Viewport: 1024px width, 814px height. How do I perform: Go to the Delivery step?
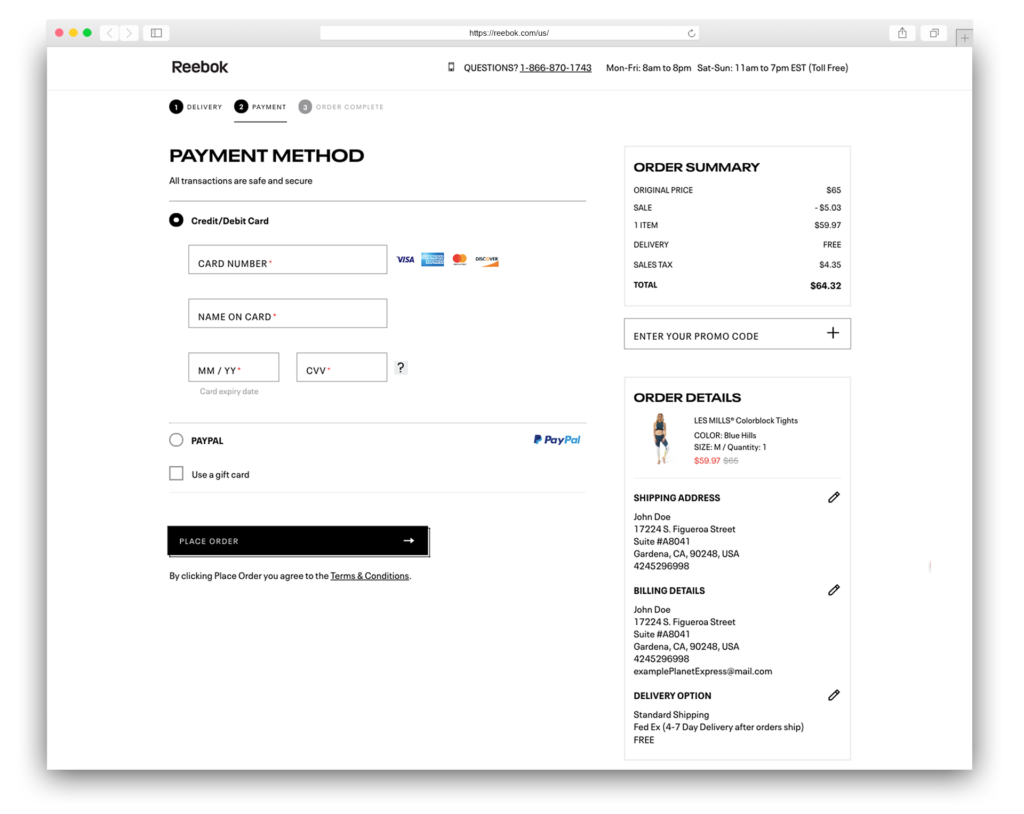click(196, 106)
